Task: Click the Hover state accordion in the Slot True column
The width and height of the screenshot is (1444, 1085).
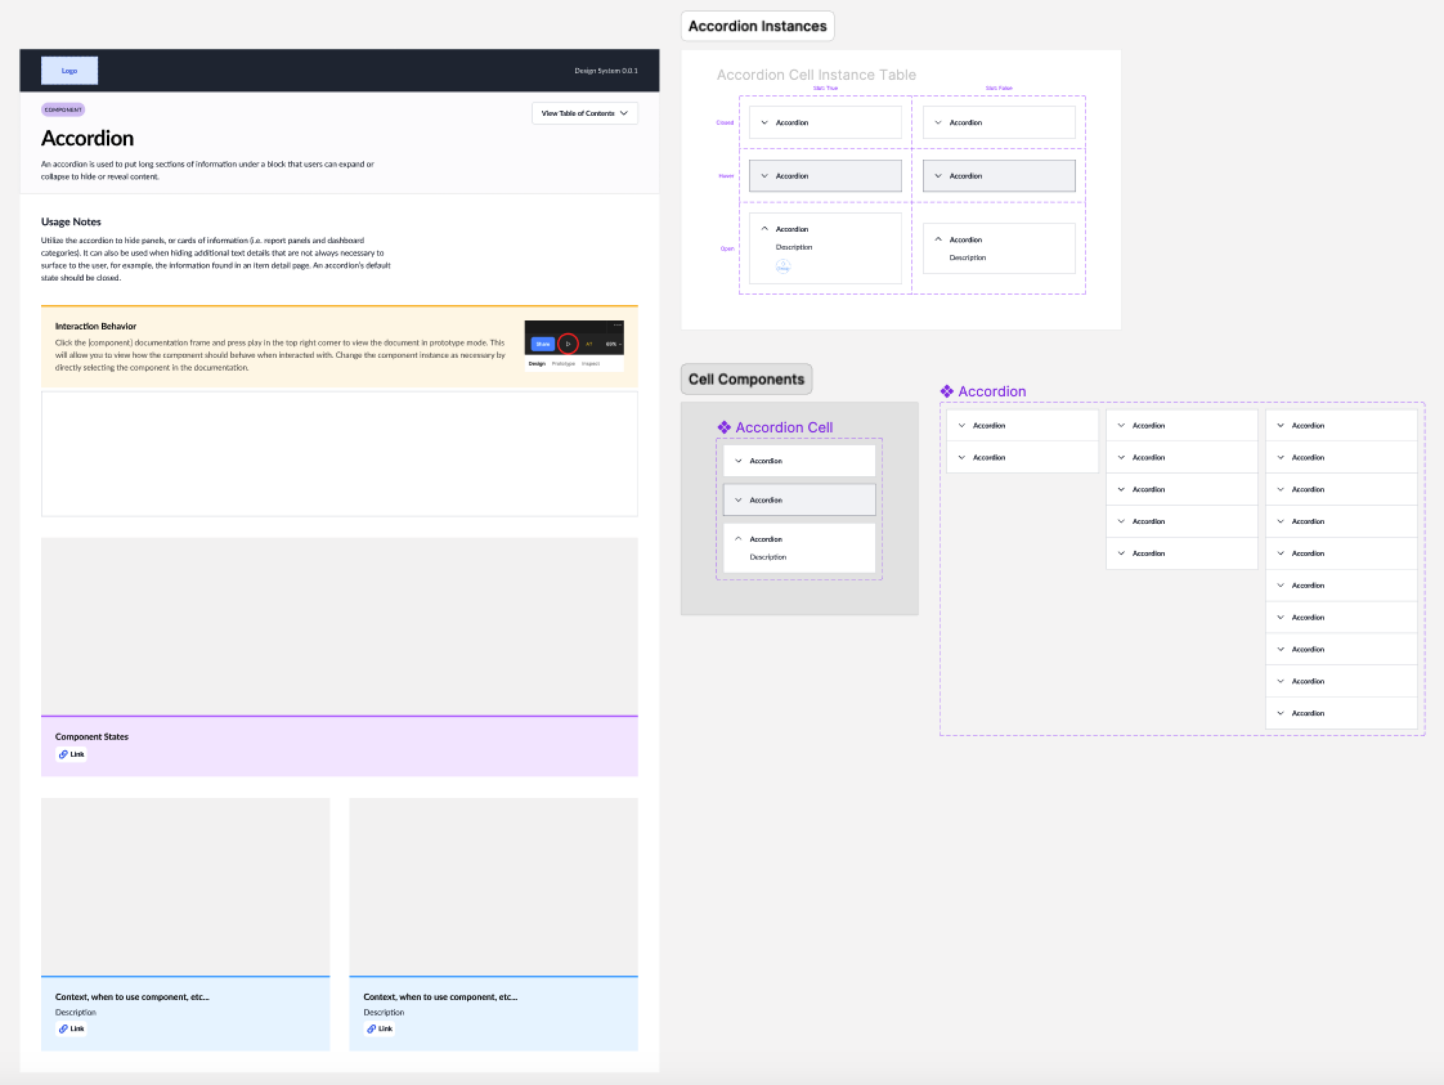Action: click(824, 175)
